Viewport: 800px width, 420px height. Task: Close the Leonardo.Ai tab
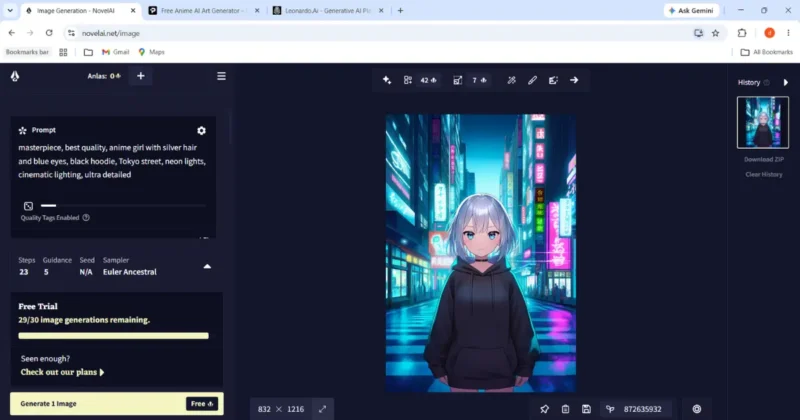pos(381,10)
